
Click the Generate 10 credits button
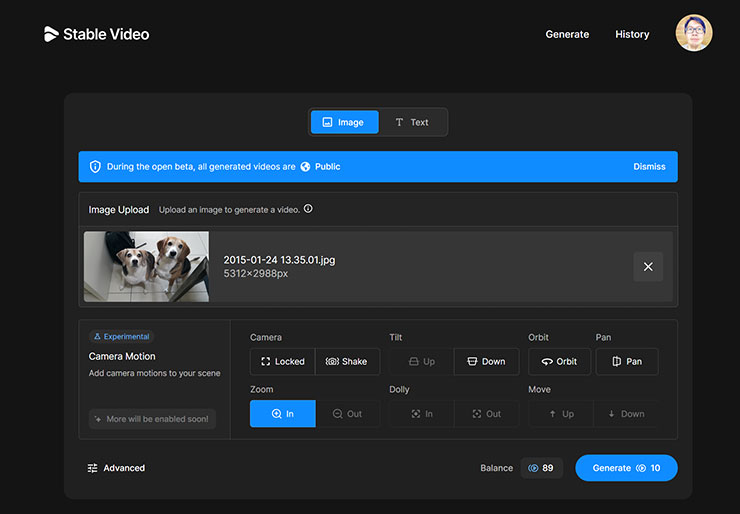click(x=626, y=468)
